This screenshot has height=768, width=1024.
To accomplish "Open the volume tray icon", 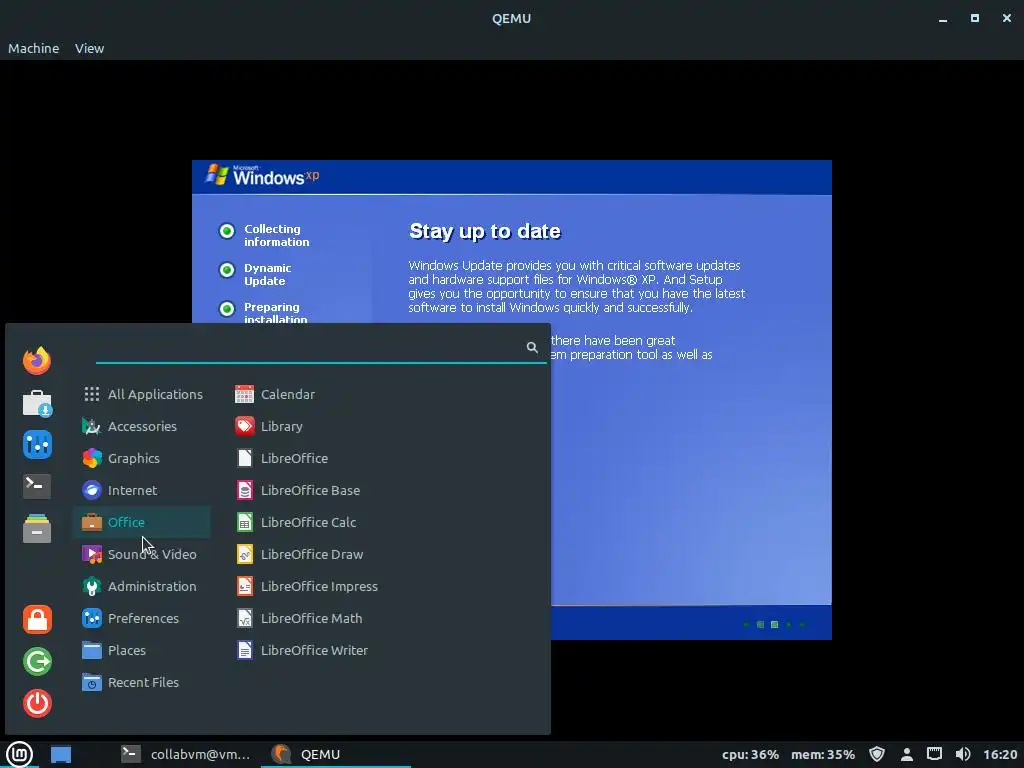I will click(x=963, y=754).
